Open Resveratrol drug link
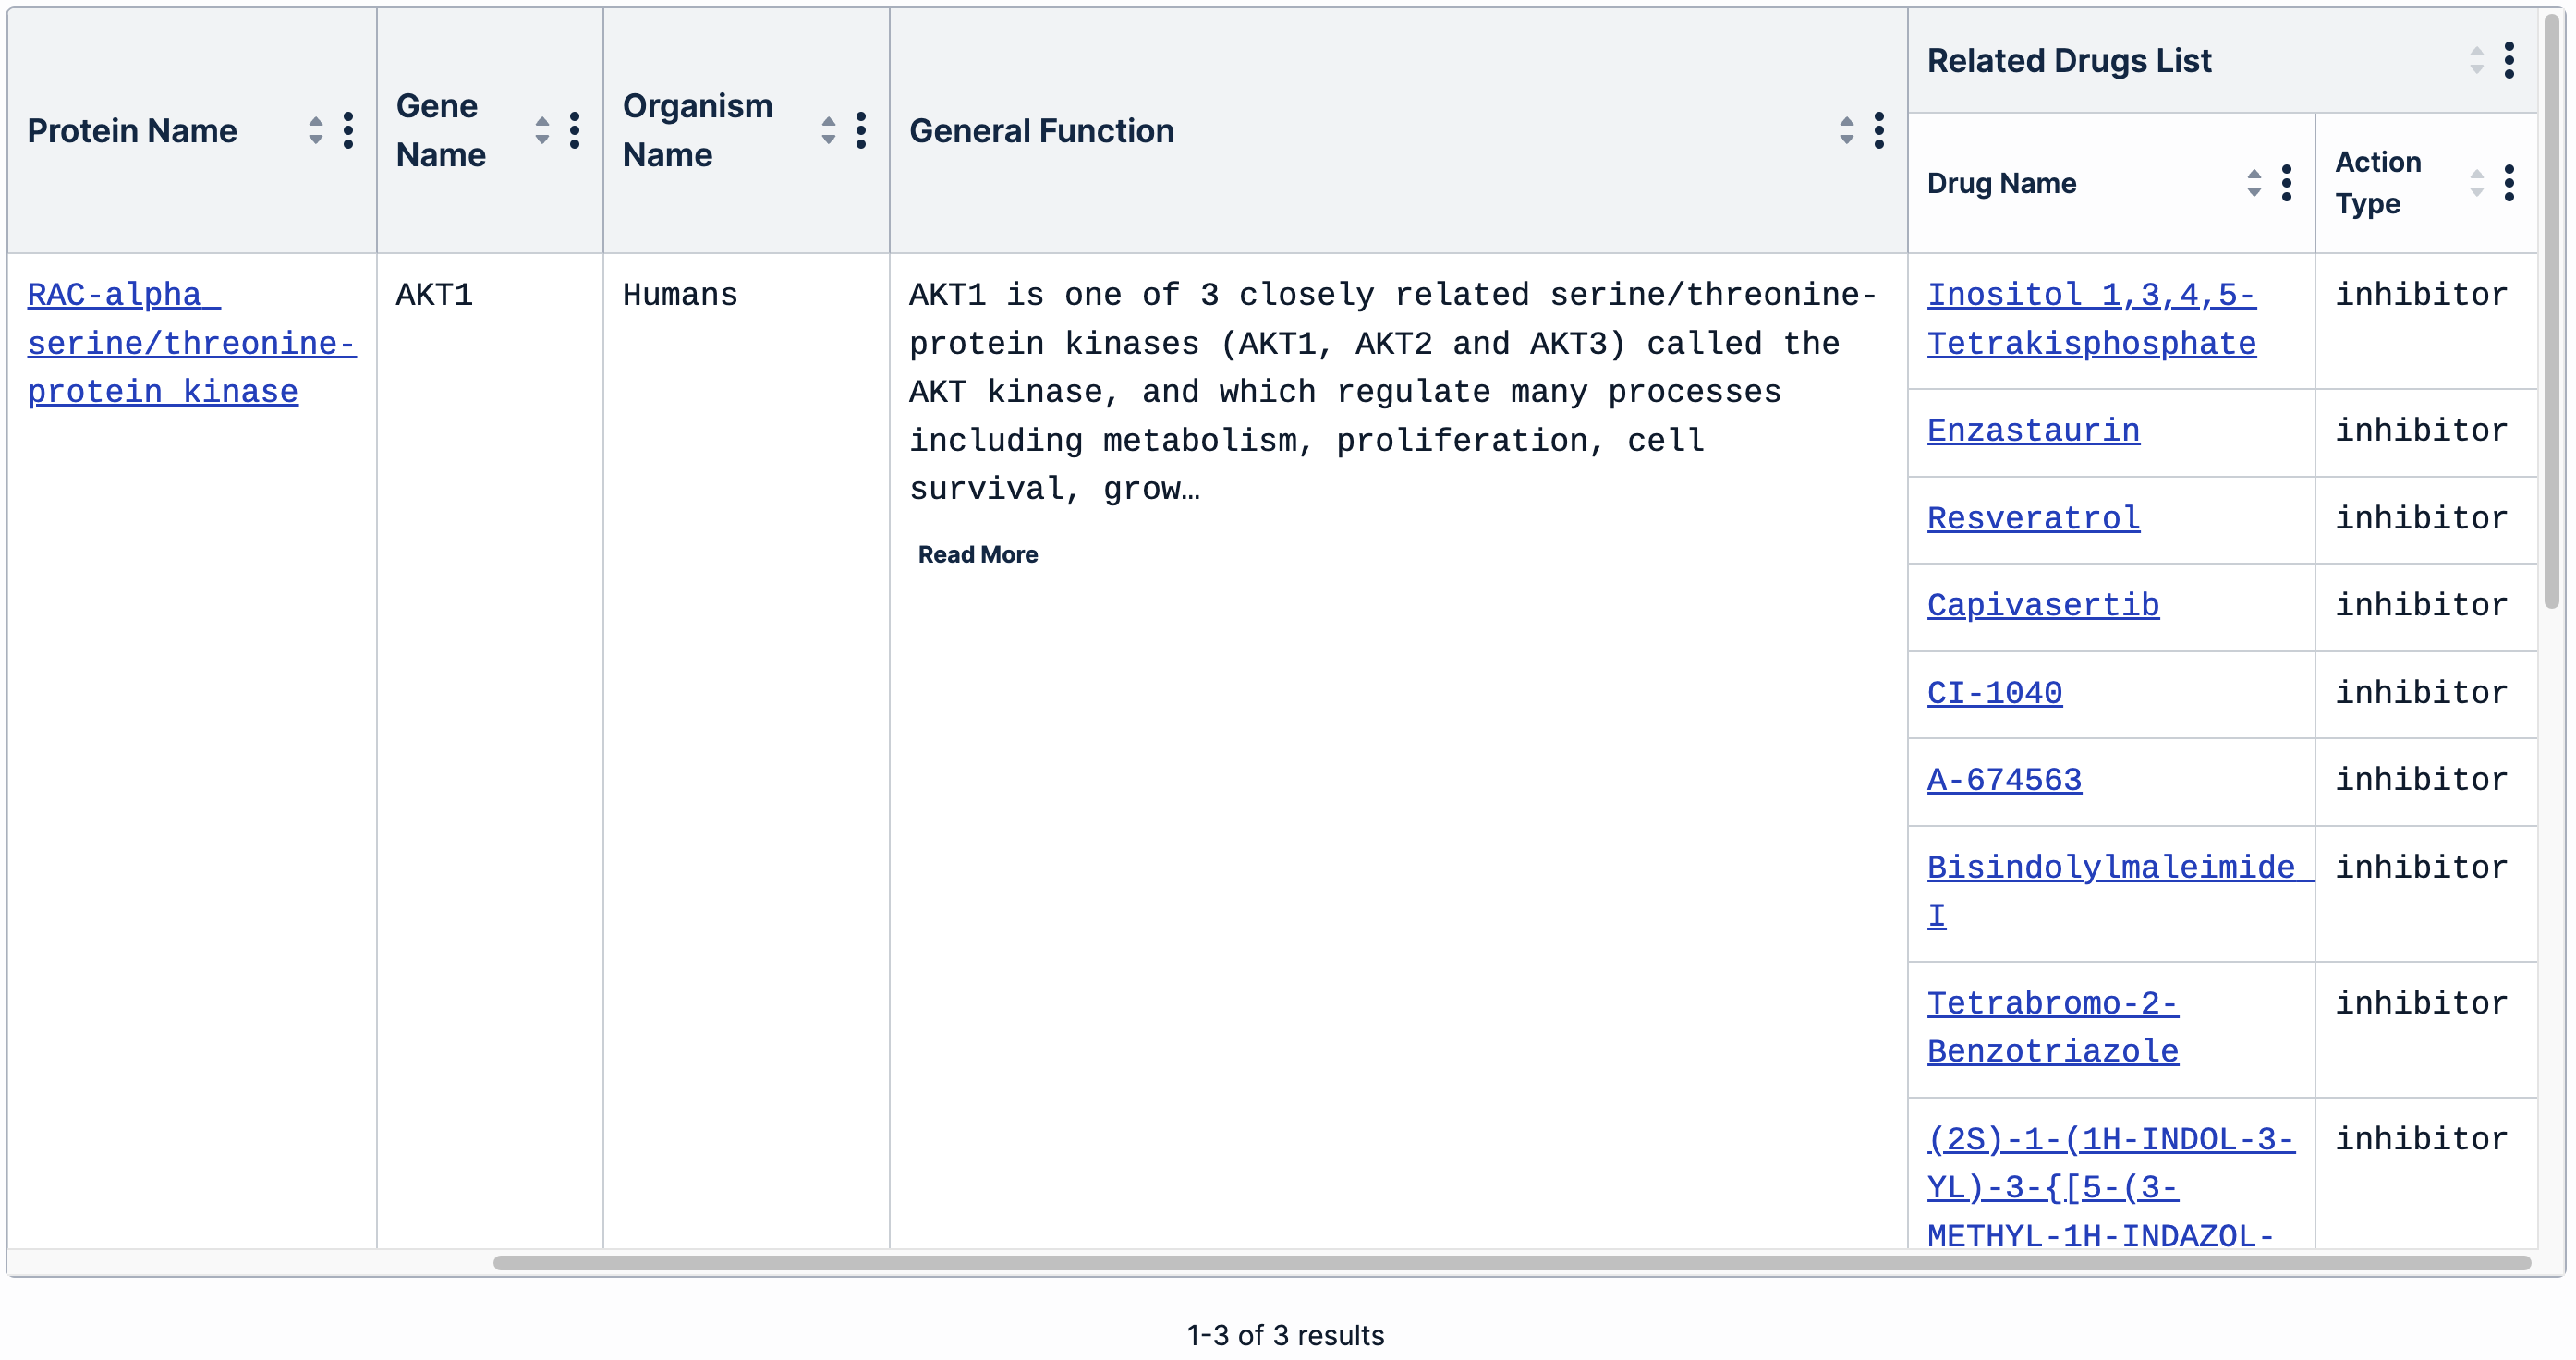The width and height of the screenshot is (2576, 1360). pos(2032,518)
